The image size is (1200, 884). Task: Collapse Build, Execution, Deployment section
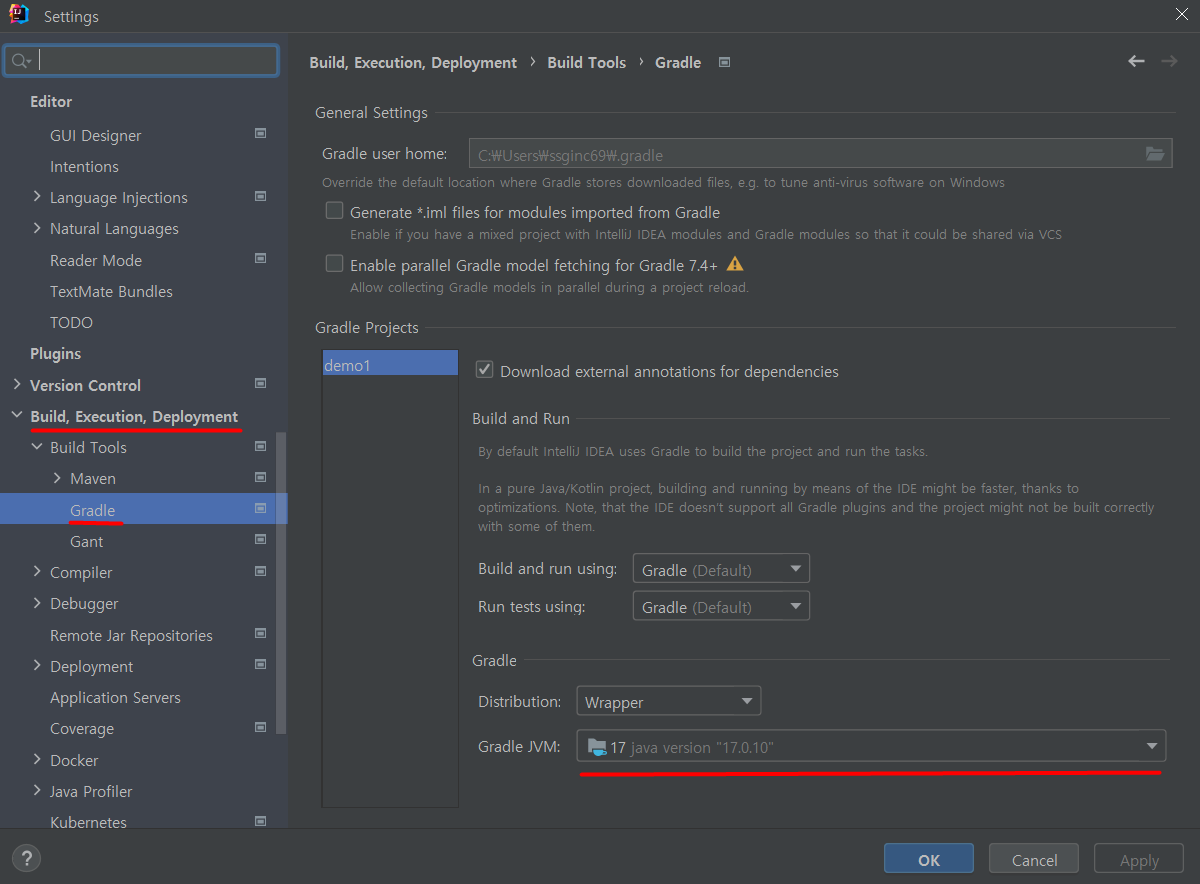tap(16, 416)
